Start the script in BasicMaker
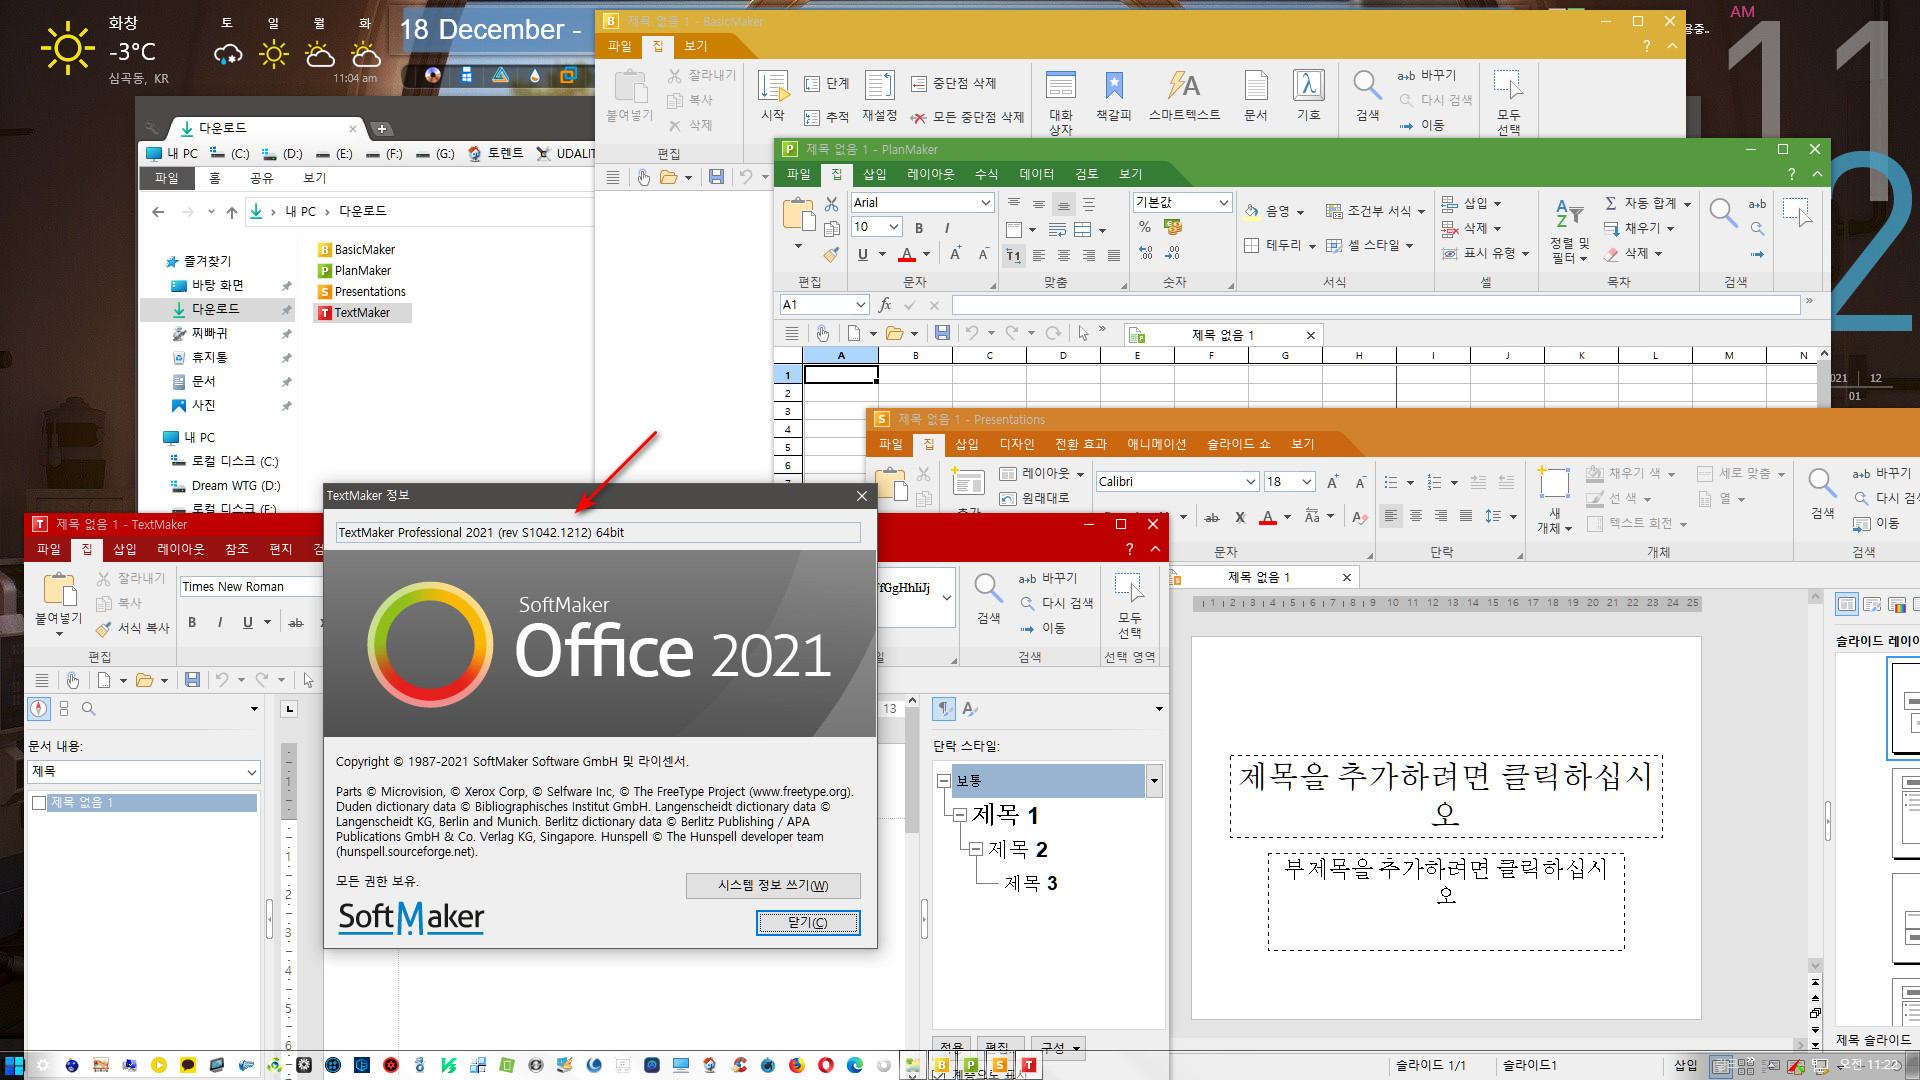This screenshot has width=1920, height=1080. (773, 96)
